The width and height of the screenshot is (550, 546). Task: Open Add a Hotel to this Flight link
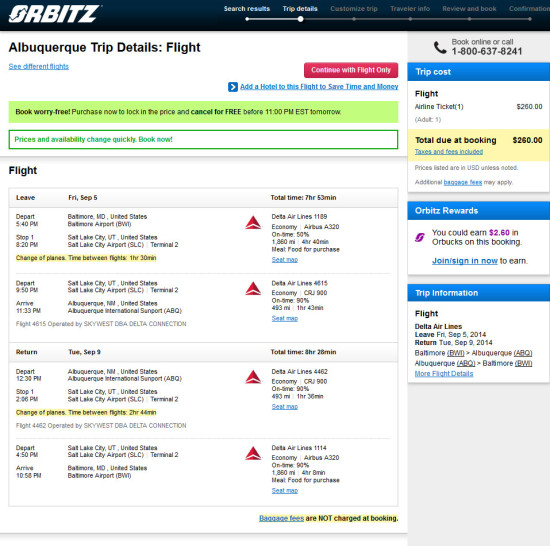point(319,87)
